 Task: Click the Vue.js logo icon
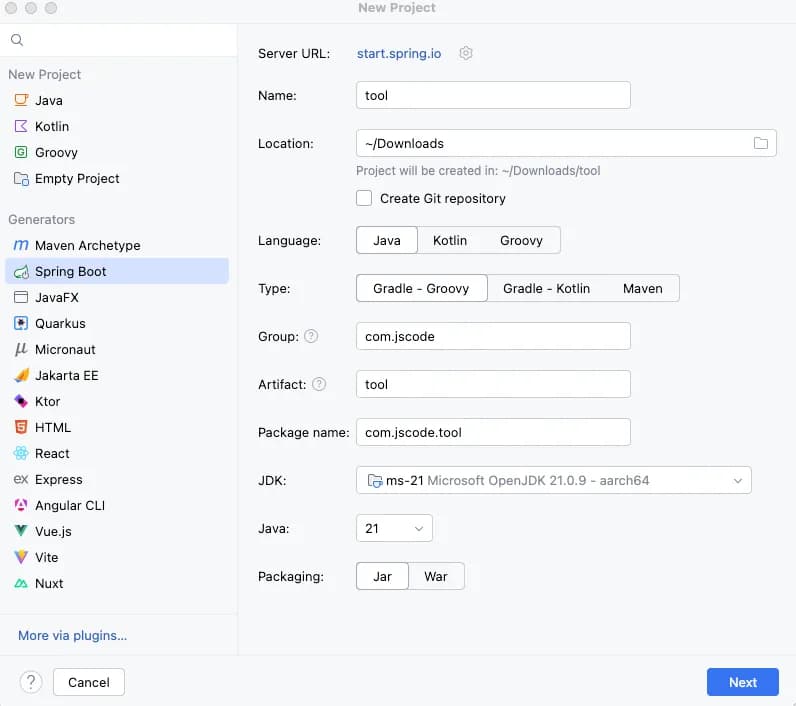tap(21, 531)
